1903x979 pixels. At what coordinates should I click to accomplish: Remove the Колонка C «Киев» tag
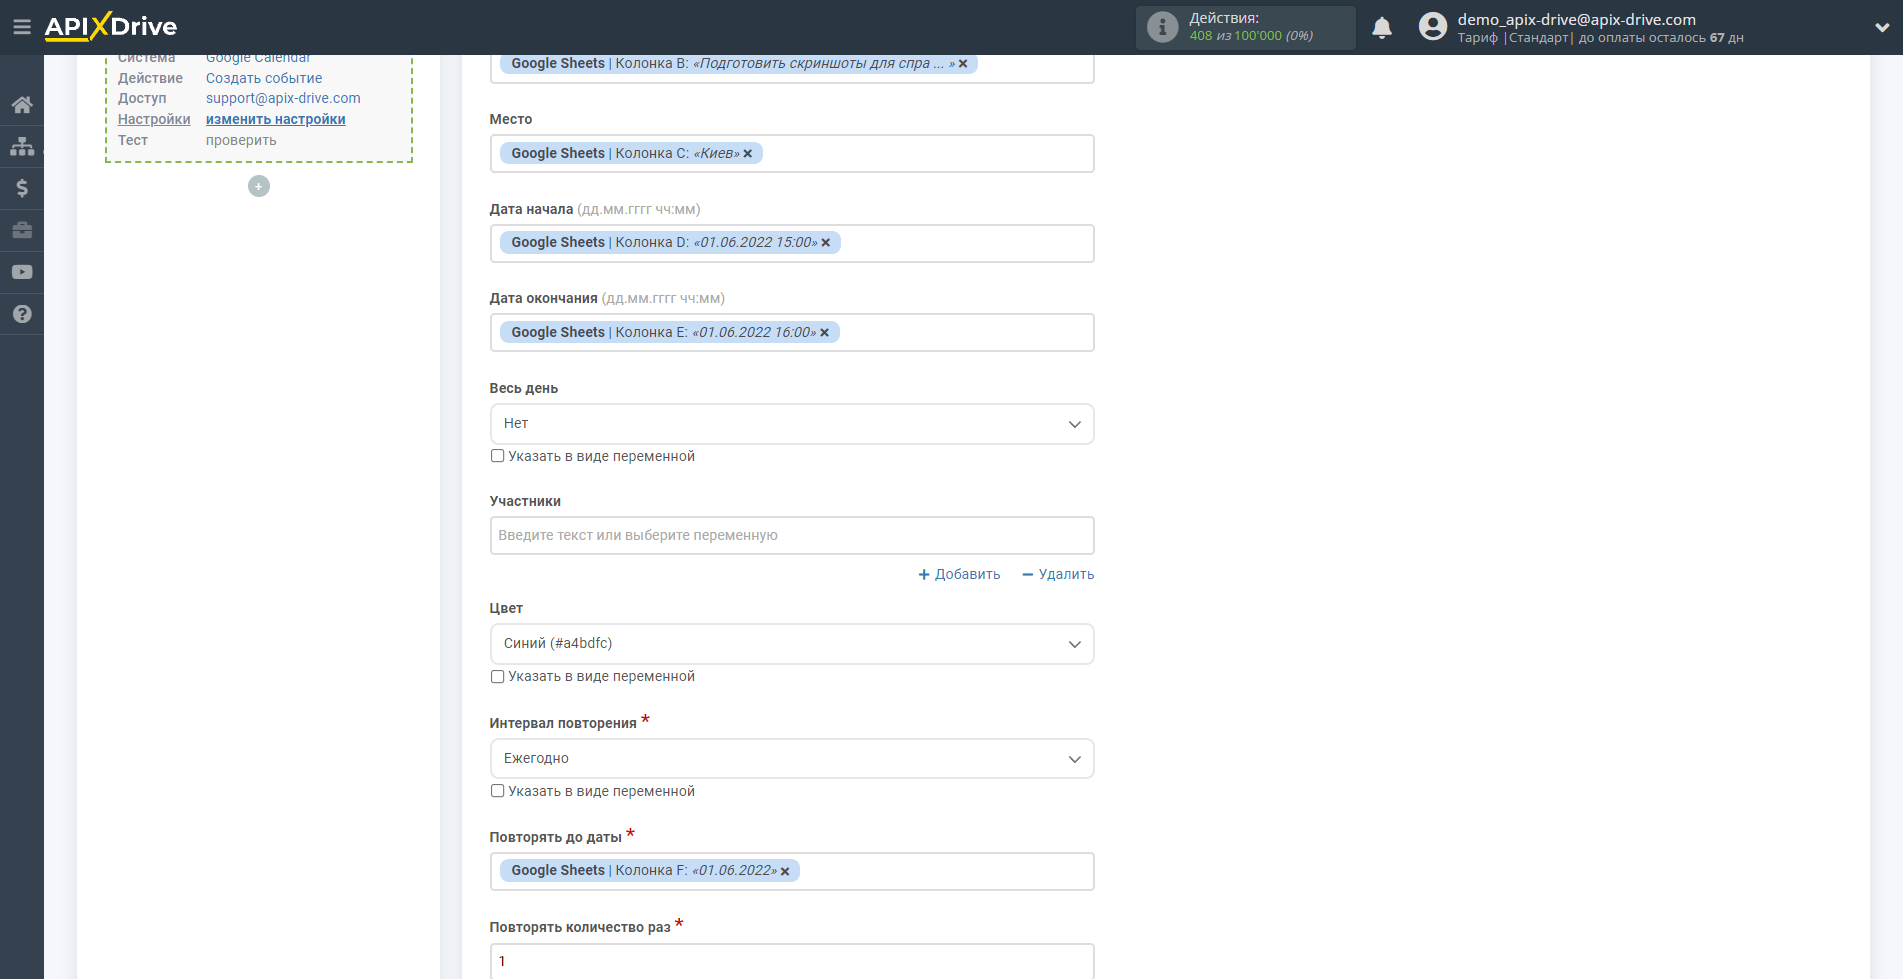[748, 154]
